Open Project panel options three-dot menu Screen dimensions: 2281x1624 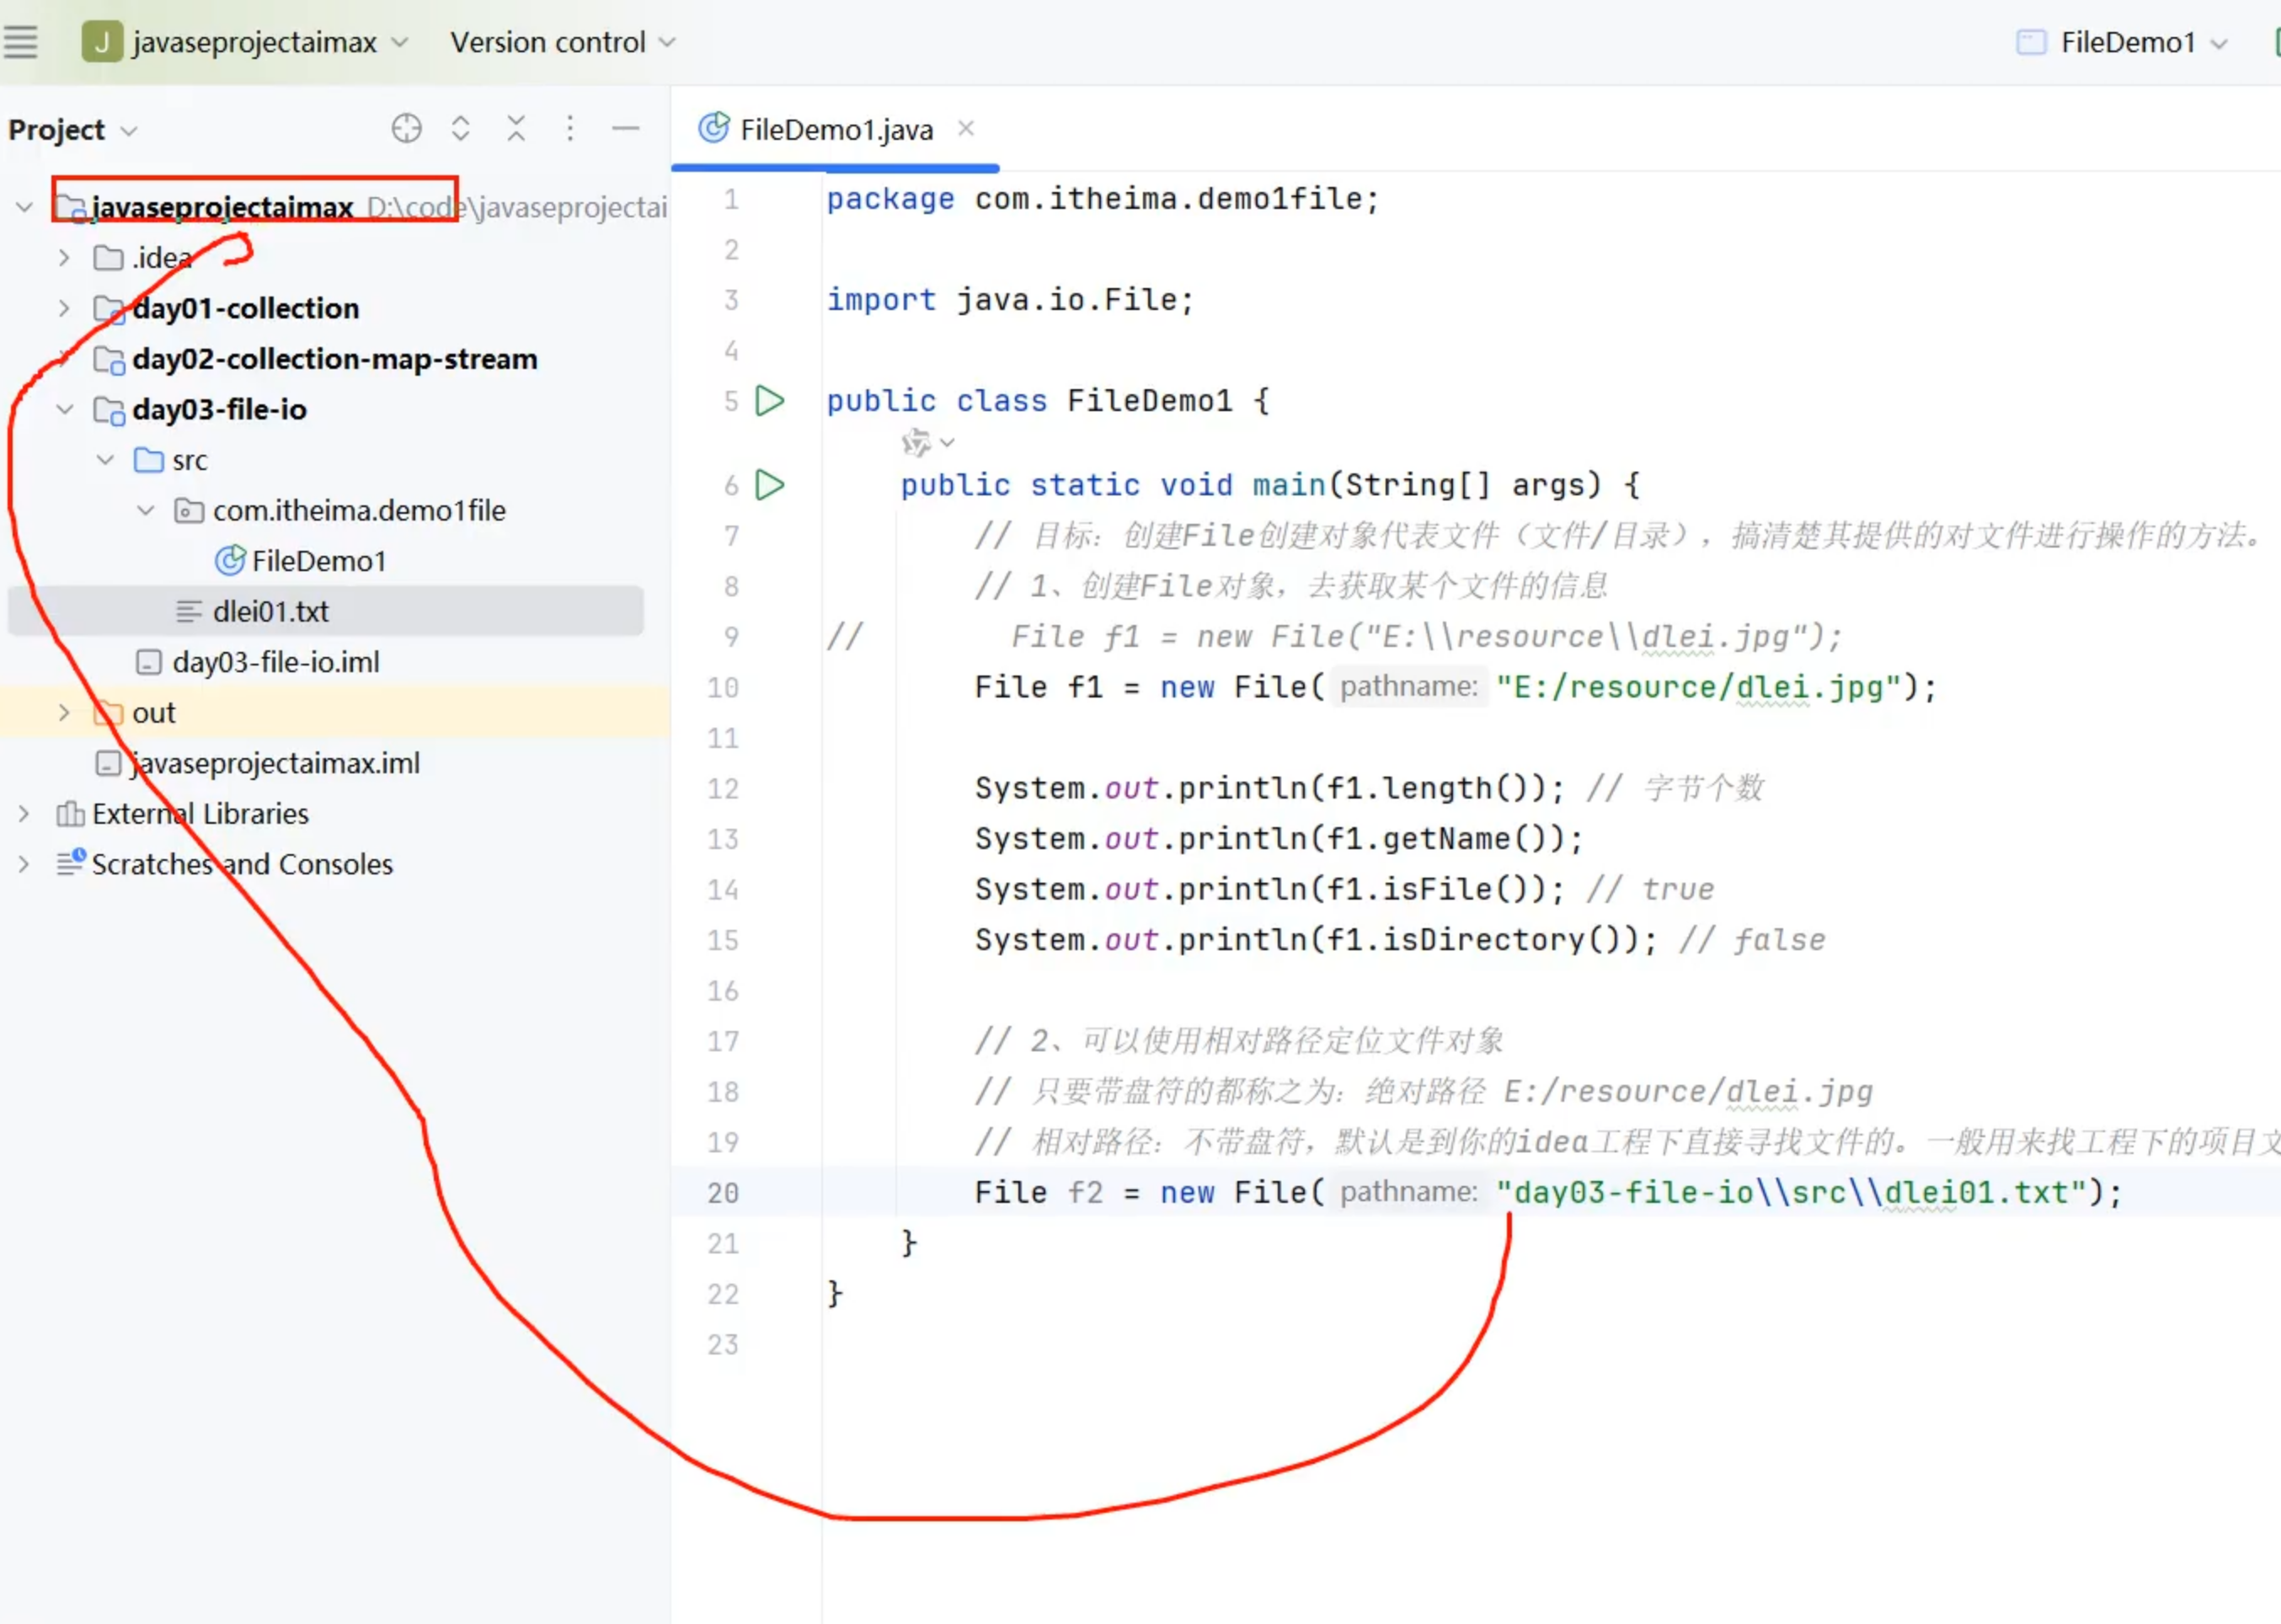point(570,129)
